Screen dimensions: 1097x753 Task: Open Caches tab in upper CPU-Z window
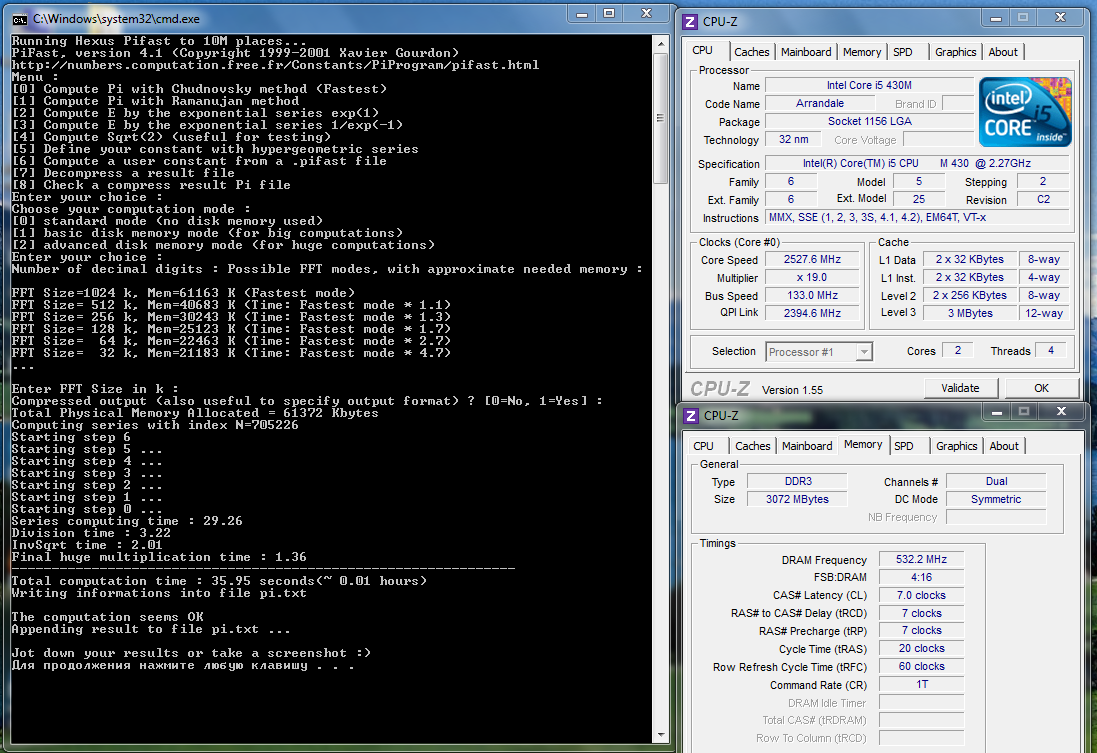tap(751, 52)
